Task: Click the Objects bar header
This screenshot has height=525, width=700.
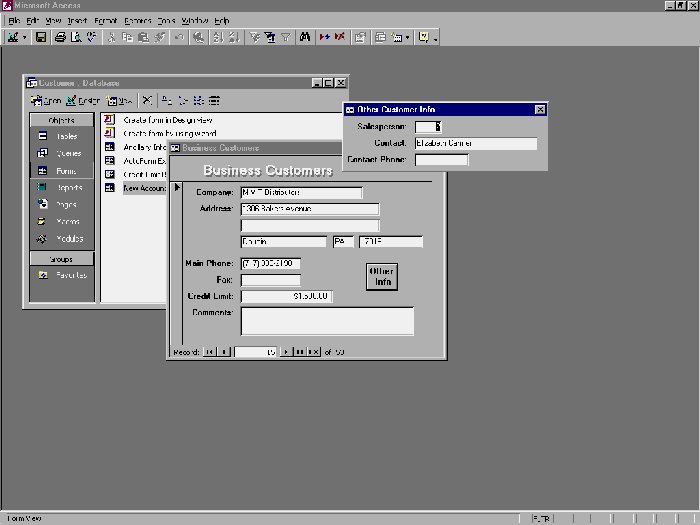Action: [x=61, y=119]
